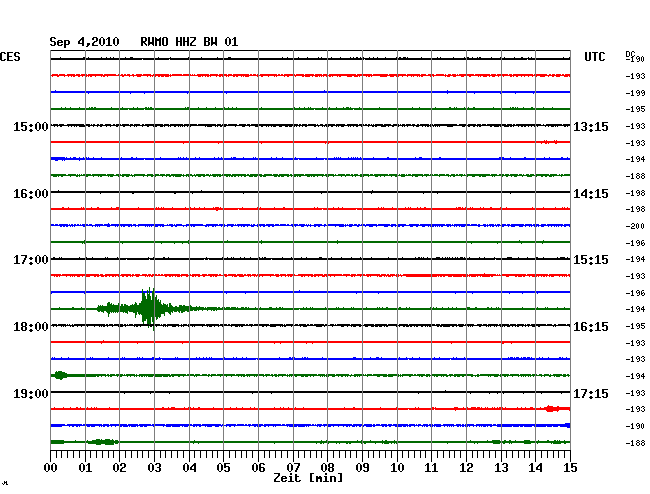650x494 pixels.
Task: Click the large green seismic event peak near minute 03
Action: 148,309
